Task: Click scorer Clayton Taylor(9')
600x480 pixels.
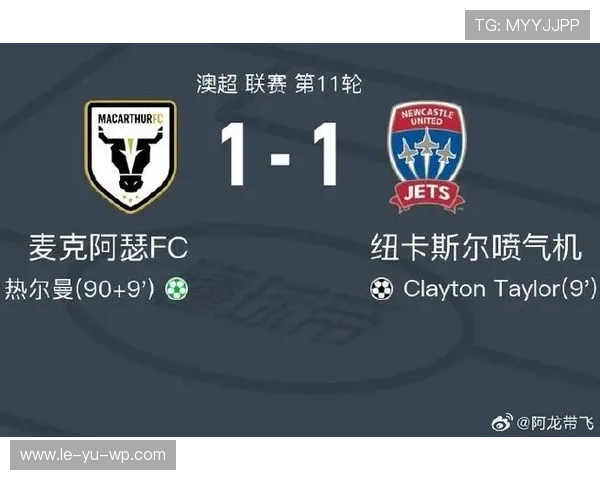Action: 500,289
